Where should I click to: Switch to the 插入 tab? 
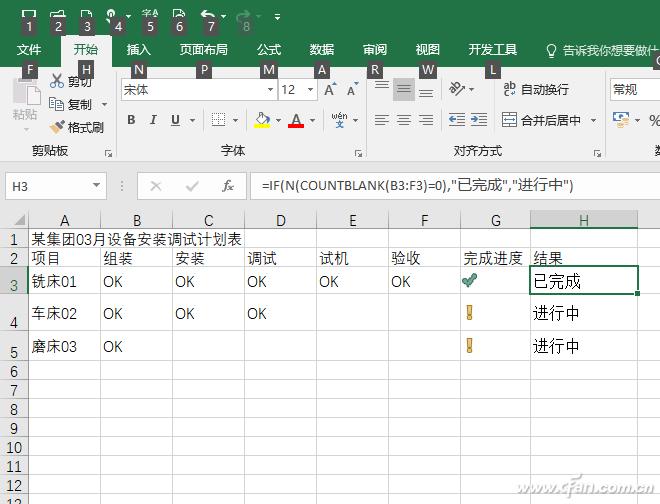click(138, 50)
